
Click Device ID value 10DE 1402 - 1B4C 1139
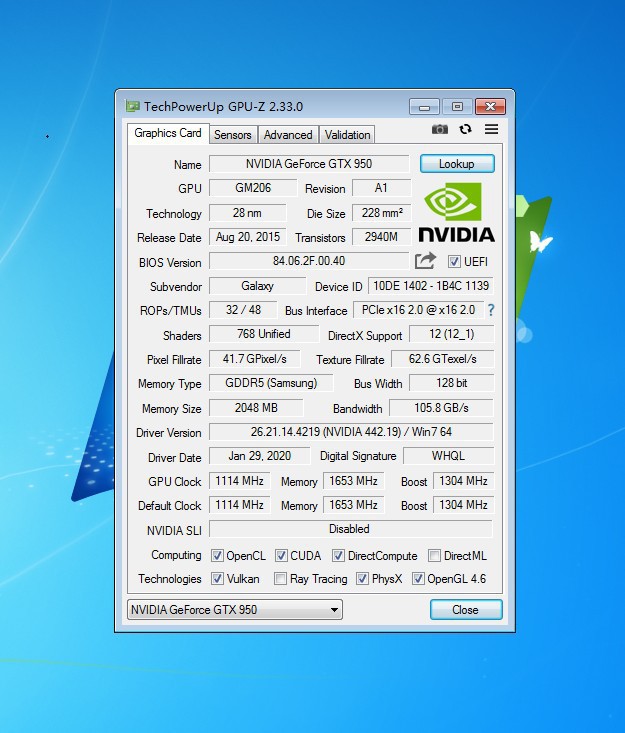point(431,286)
